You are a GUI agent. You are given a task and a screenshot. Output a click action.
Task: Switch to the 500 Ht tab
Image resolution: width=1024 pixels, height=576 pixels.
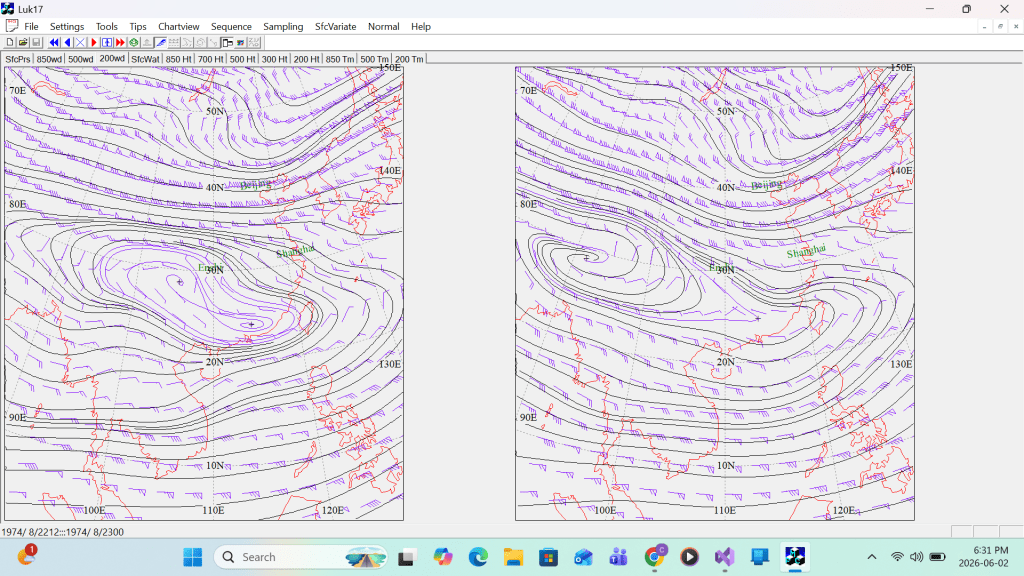click(242, 59)
